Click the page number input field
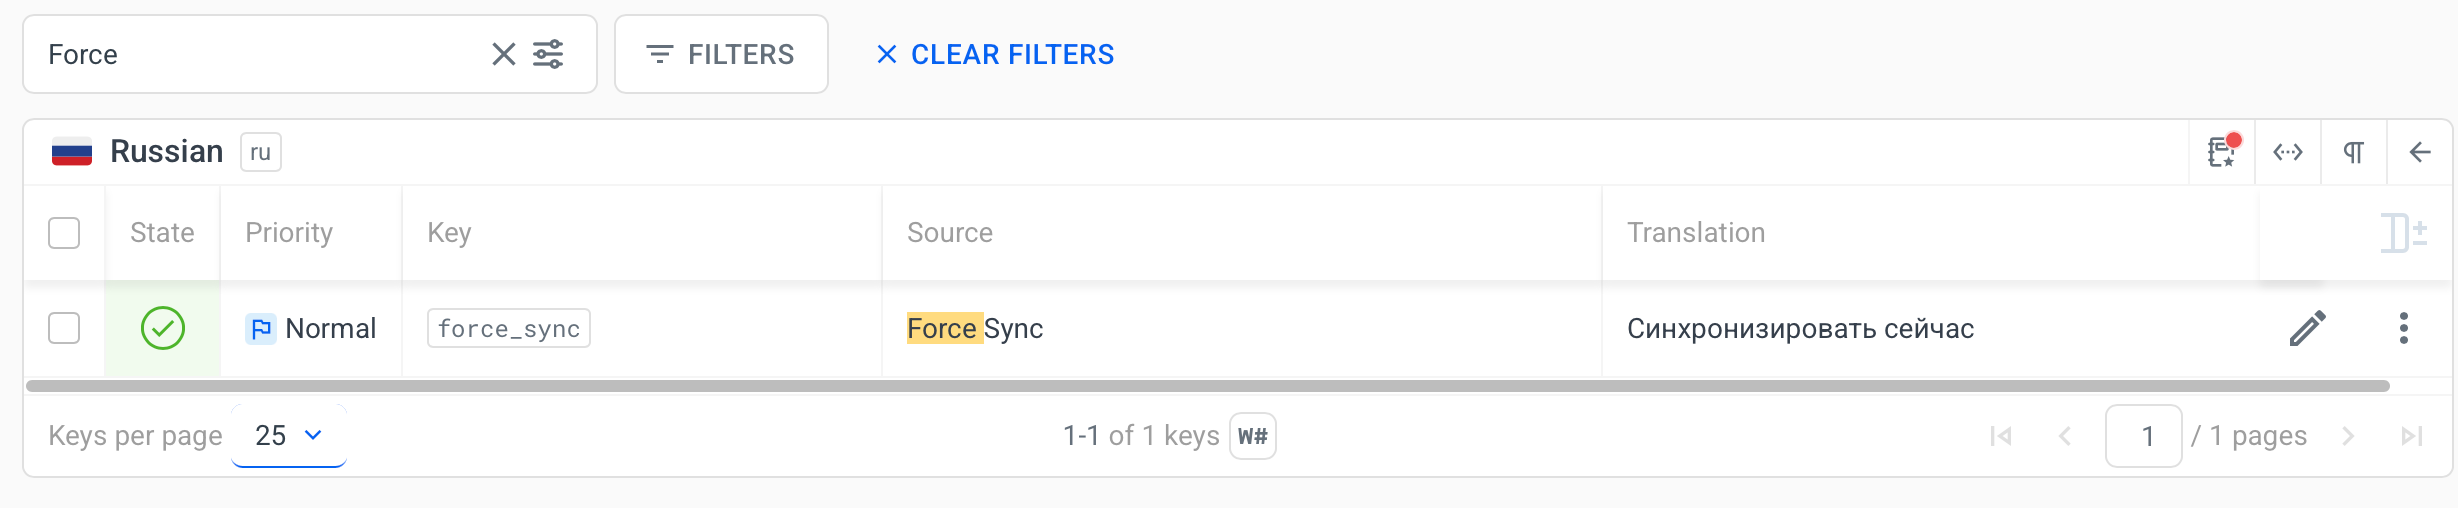Screen dimensions: 2458x508 (2143, 436)
